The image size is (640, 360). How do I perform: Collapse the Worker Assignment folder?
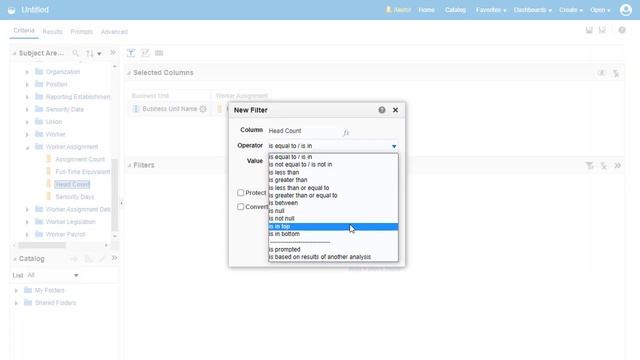click(x=27, y=147)
